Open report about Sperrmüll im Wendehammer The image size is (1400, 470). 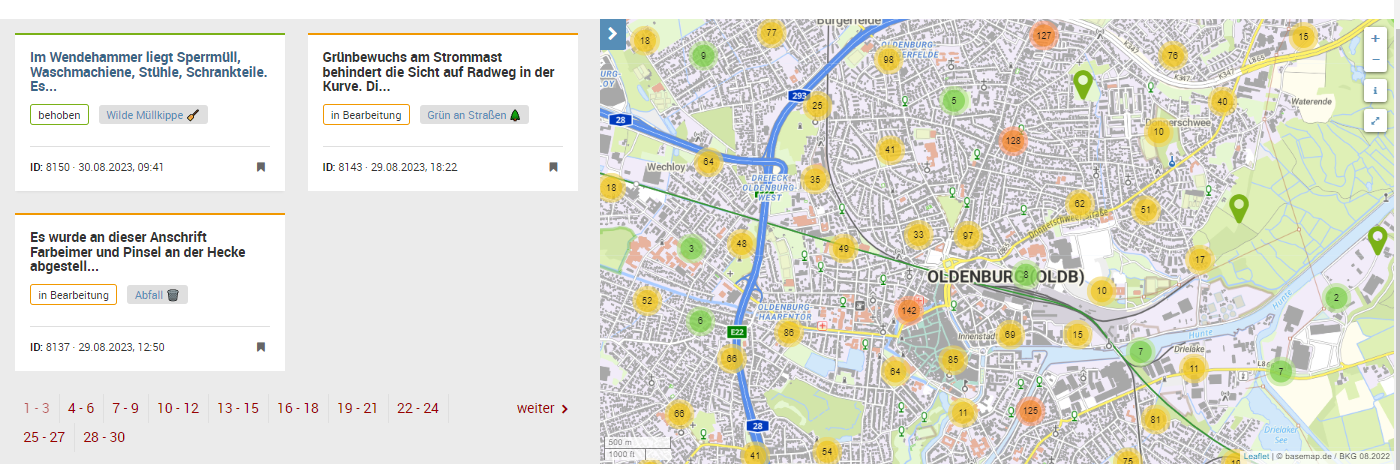150,72
